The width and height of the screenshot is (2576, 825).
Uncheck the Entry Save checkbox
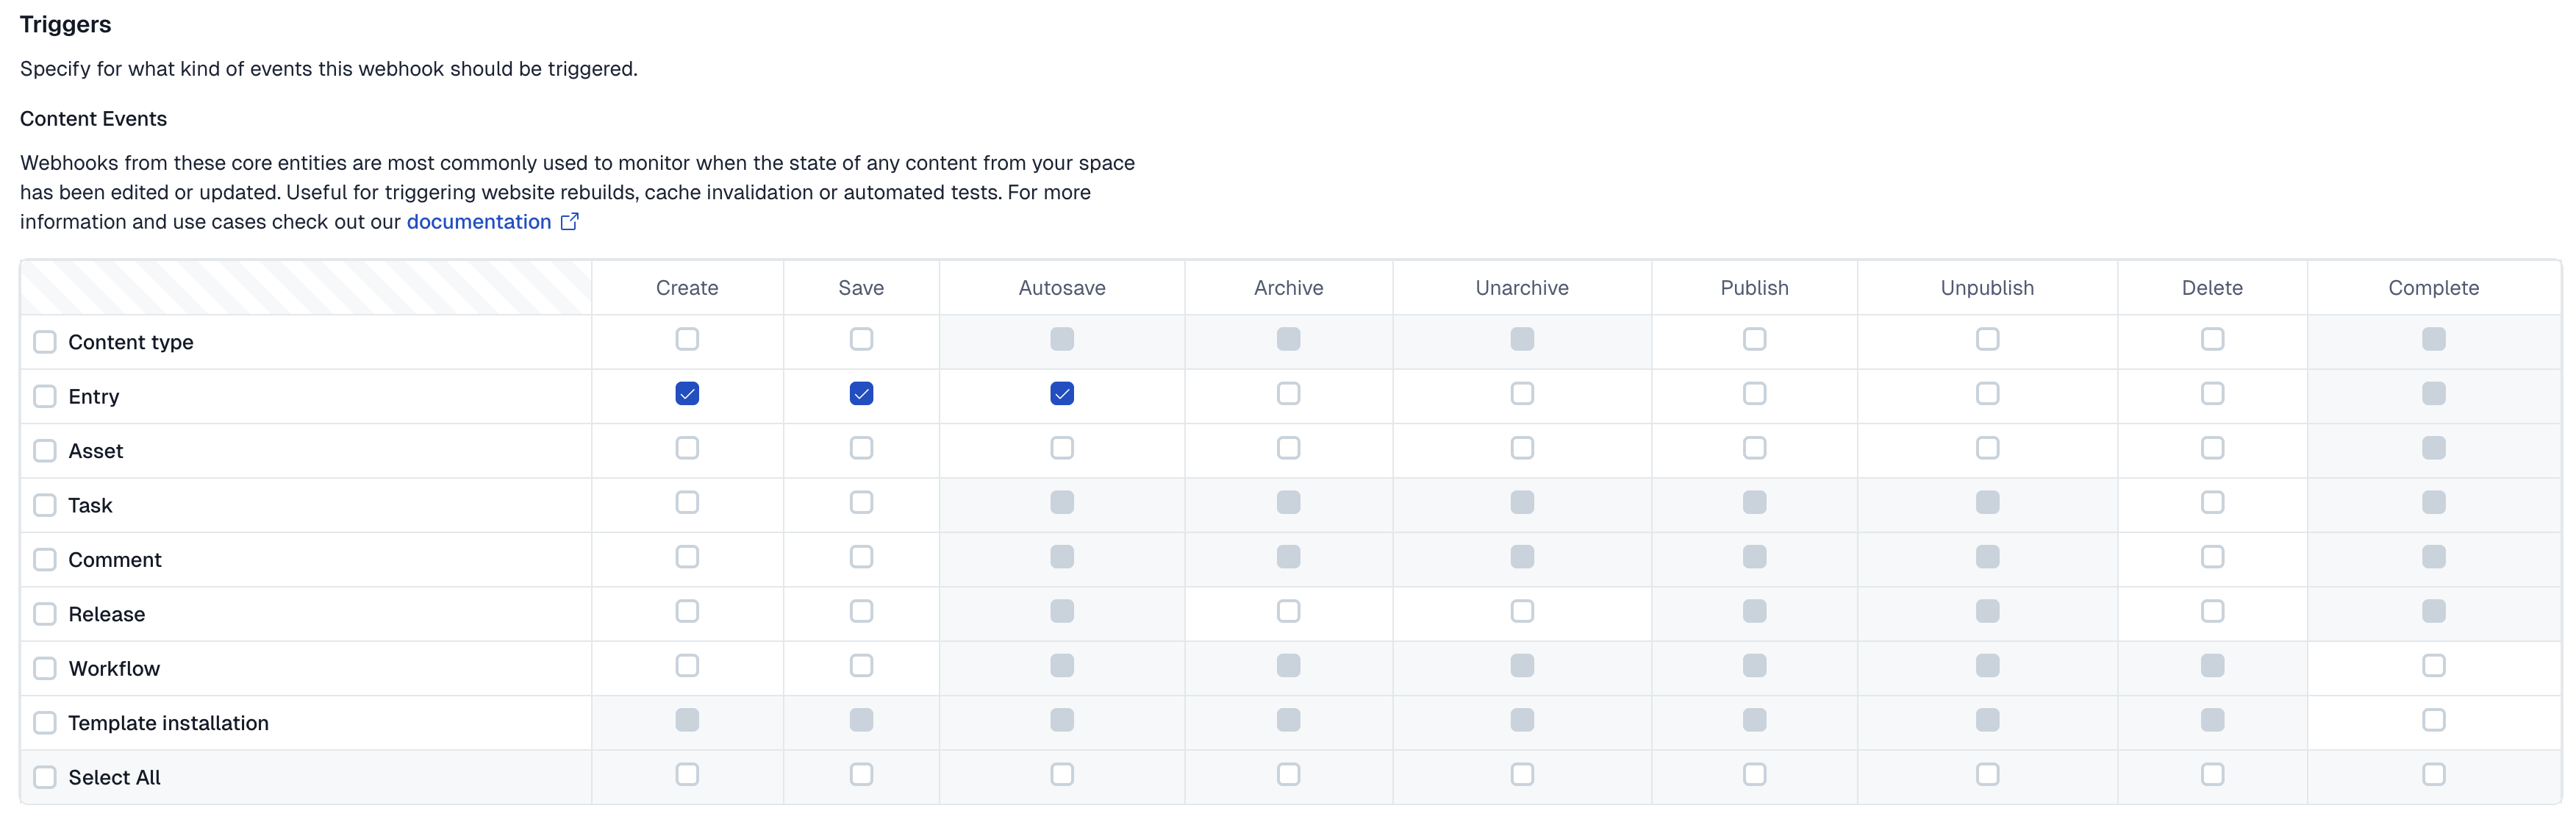click(x=861, y=394)
